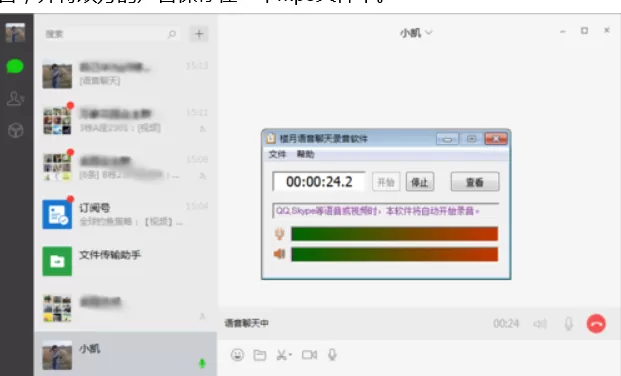Click the search magnifier icon
Image resolution: width=621 pixels, height=376 pixels.
click(172, 34)
